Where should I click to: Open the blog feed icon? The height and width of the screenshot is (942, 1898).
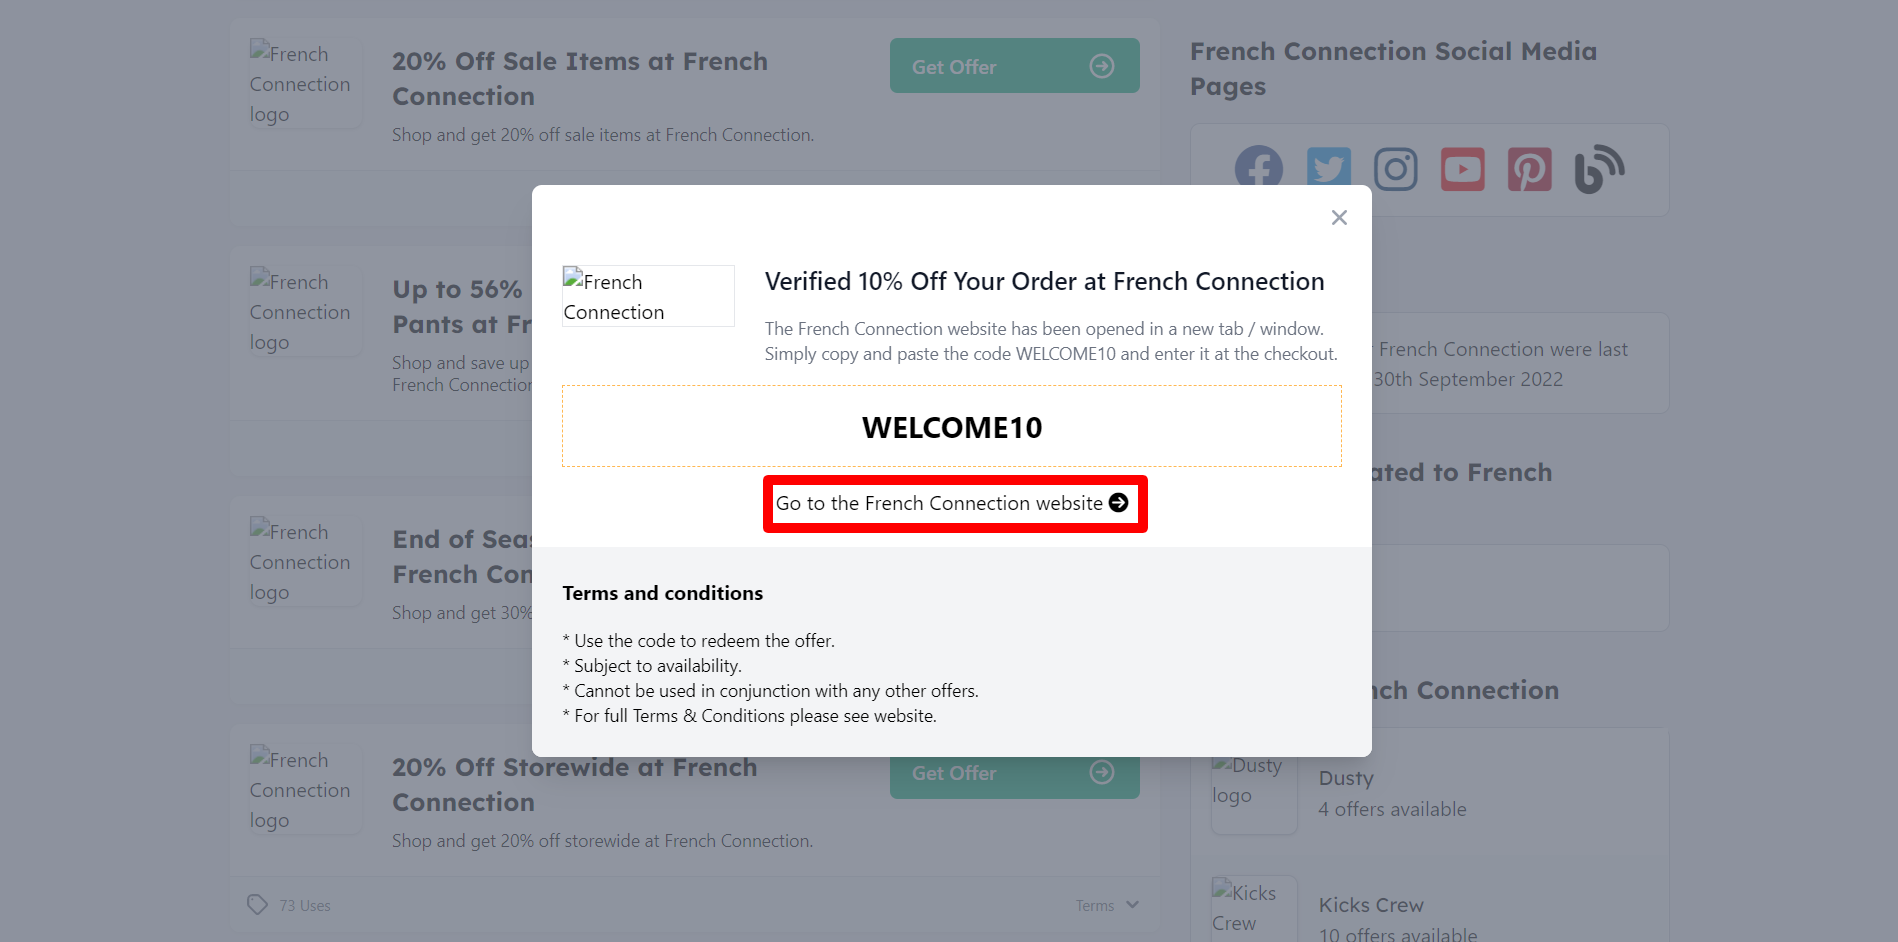[1599, 169]
